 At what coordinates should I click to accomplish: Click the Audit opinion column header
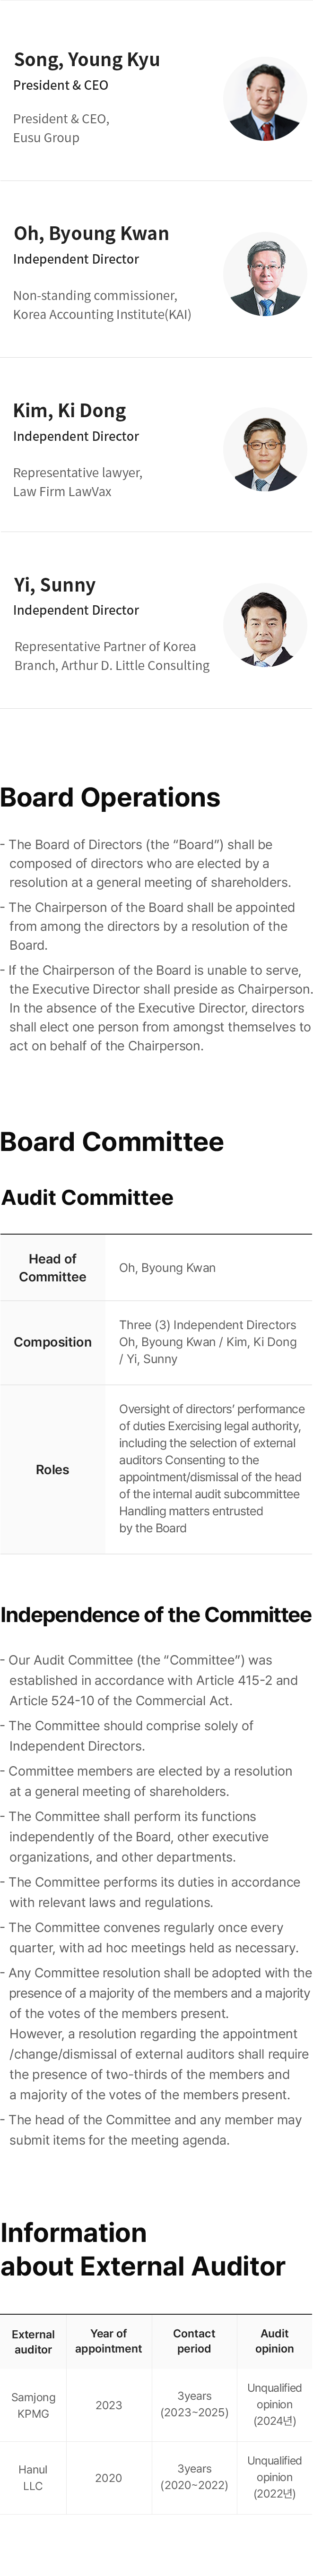click(x=274, y=2342)
